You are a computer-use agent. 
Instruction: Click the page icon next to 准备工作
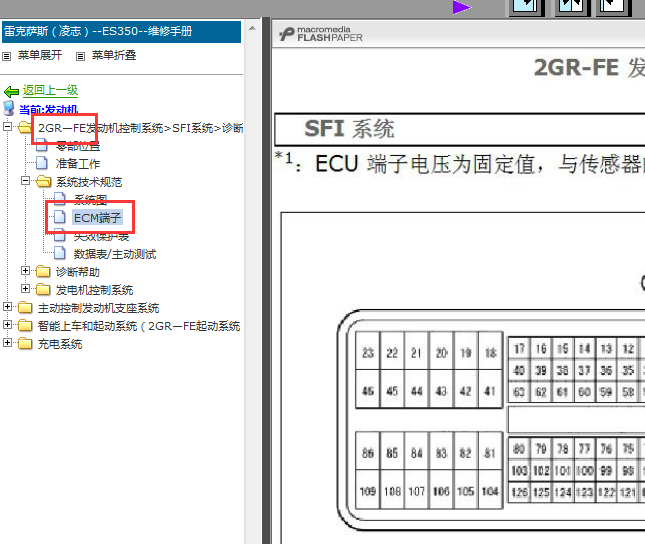pyautogui.click(x=42, y=163)
